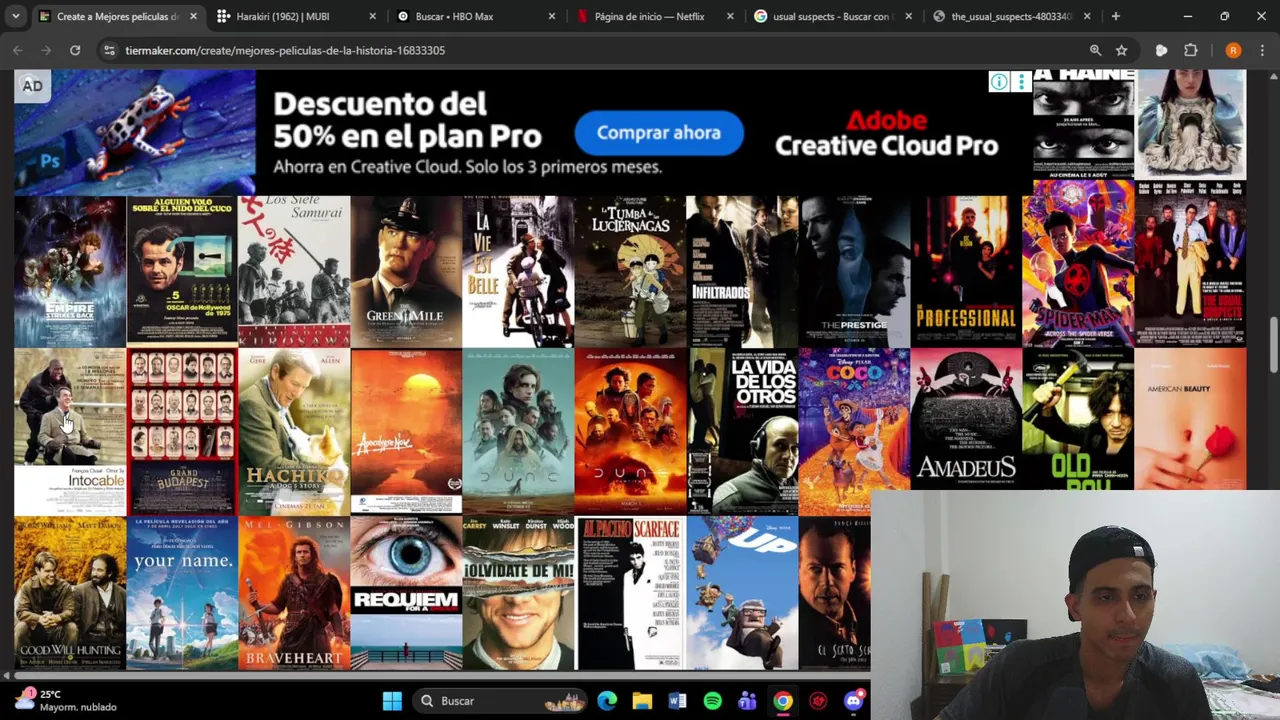Select the Empire Strikes Back poster

[x=70, y=271]
